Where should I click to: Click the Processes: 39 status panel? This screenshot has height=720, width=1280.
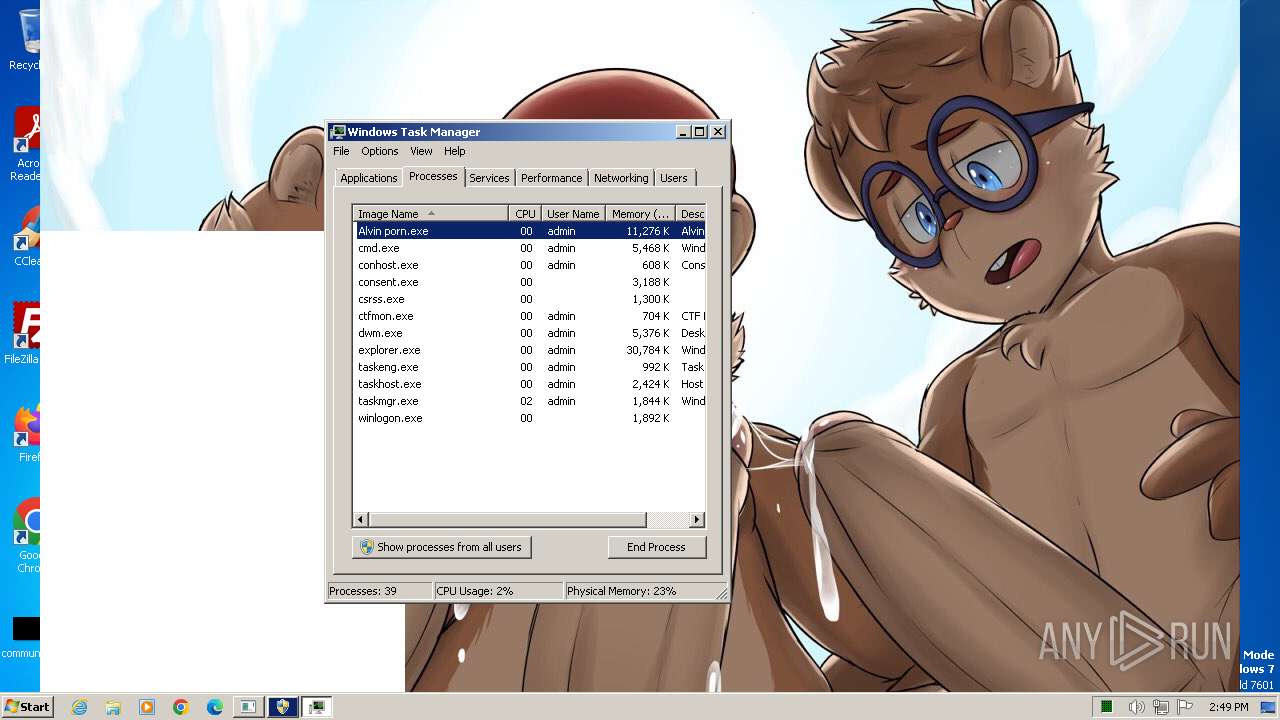tap(380, 591)
